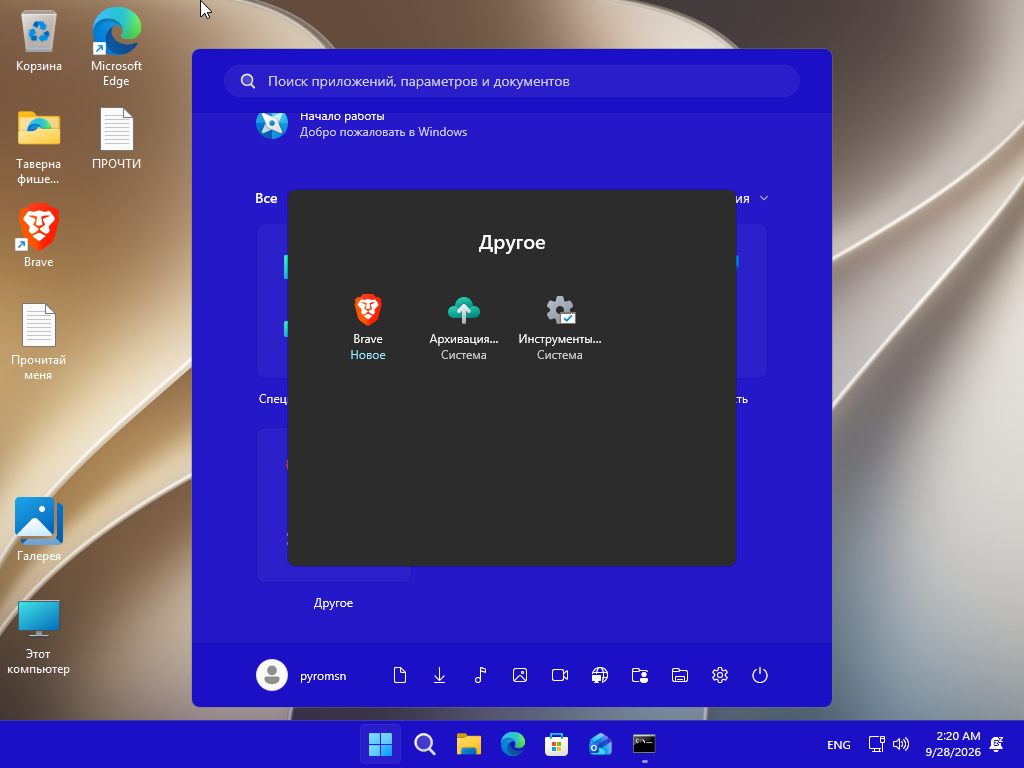Open Outlook from the taskbar
1024x768 pixels.
point(600,744)
